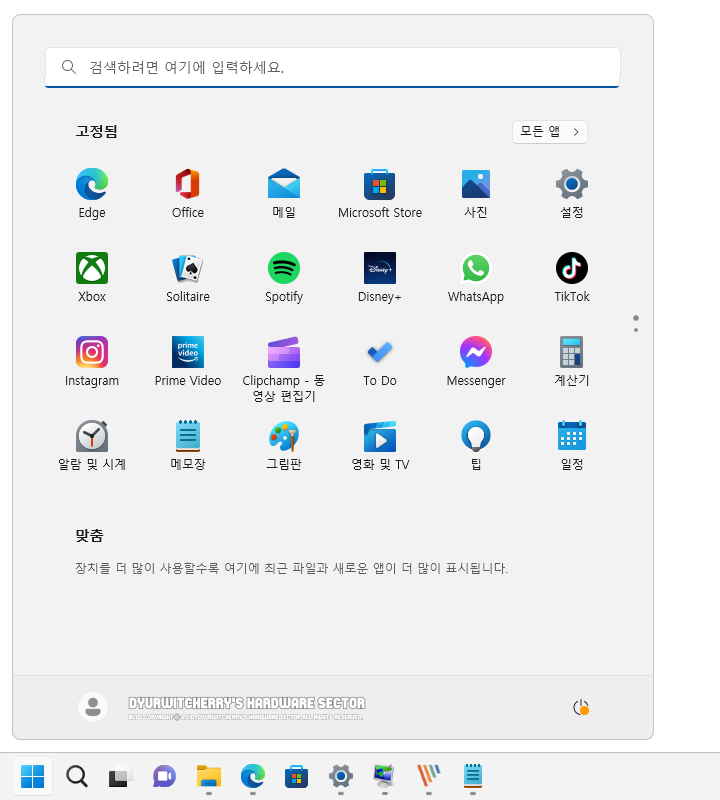Open 설정 (Settings) from pinned apps
The width and height of the screenshot is (720, 800).
572,193
